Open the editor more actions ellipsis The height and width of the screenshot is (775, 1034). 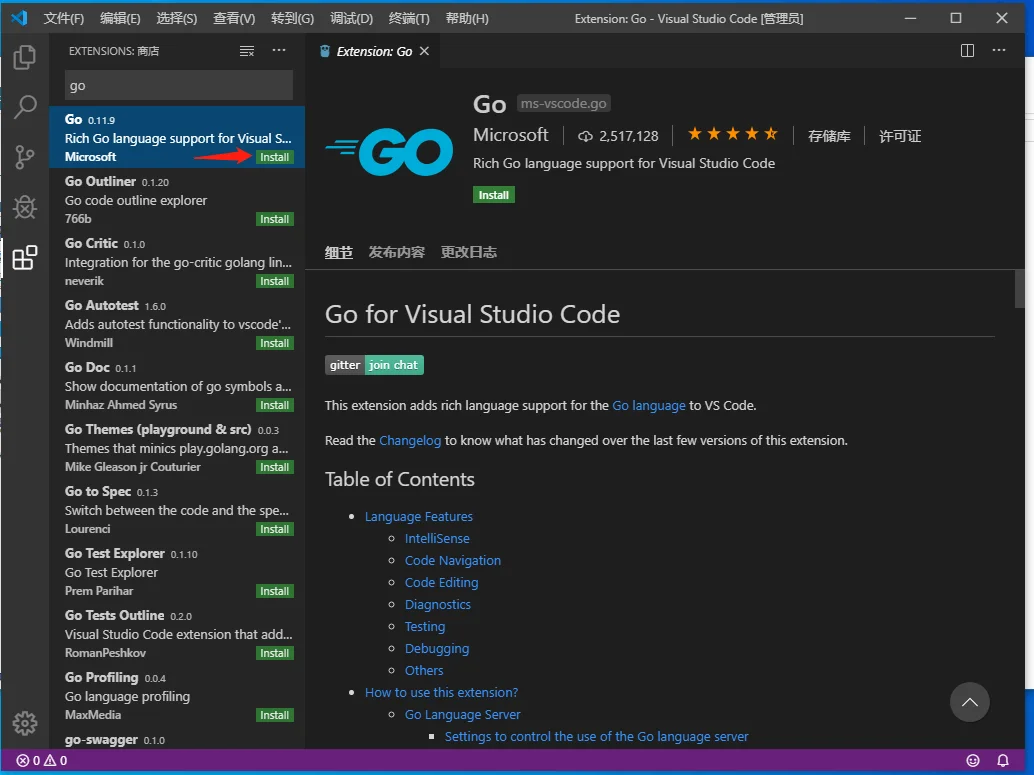999,50
